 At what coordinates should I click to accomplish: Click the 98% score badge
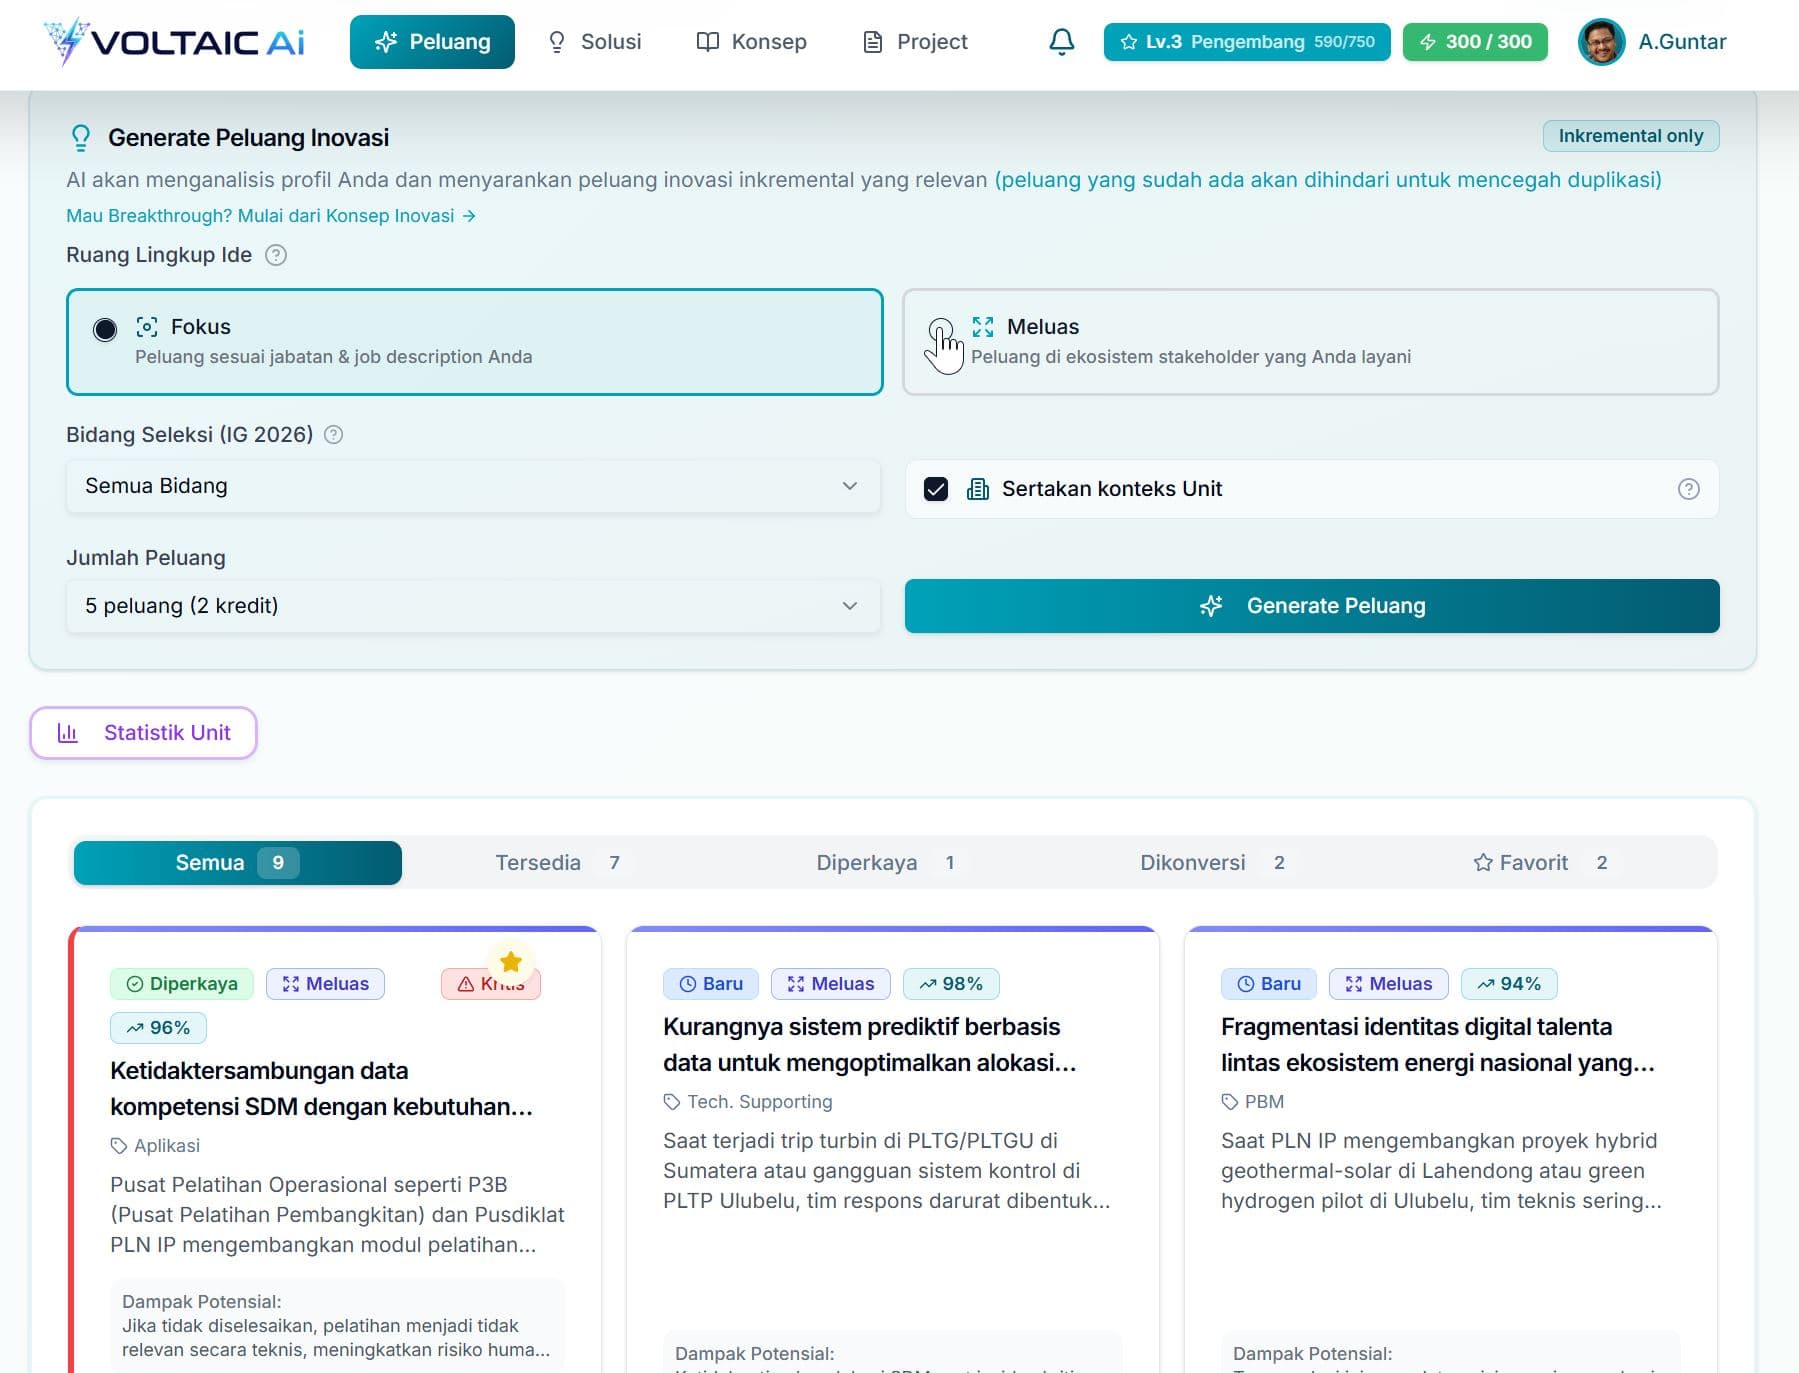point(951,984)
